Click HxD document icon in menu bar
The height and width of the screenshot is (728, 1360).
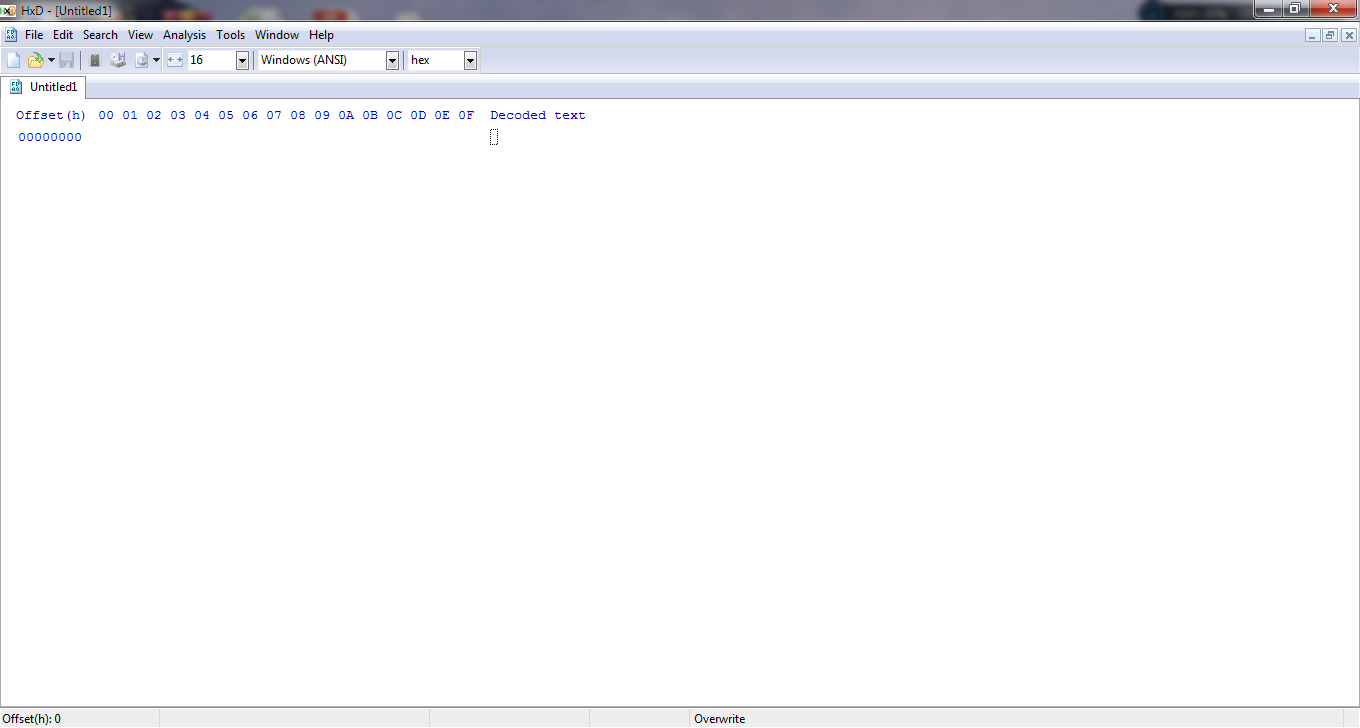pos(12,34)
